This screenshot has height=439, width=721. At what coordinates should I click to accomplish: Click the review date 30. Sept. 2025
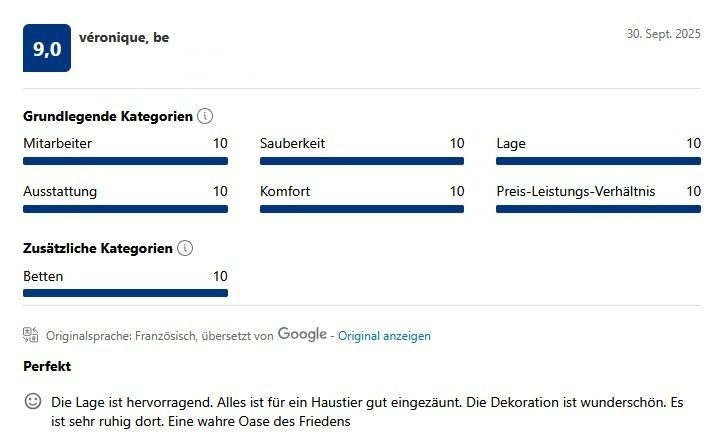(664, 33)
